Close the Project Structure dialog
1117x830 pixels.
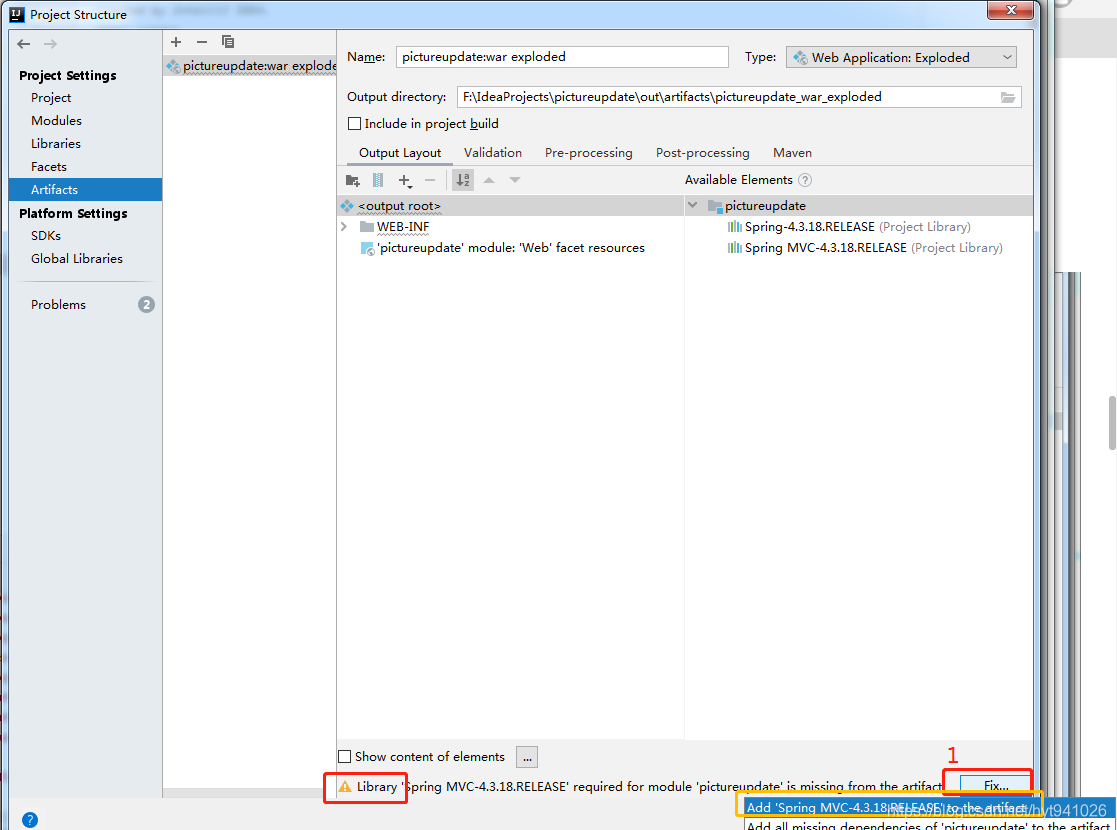[1011, 10]
